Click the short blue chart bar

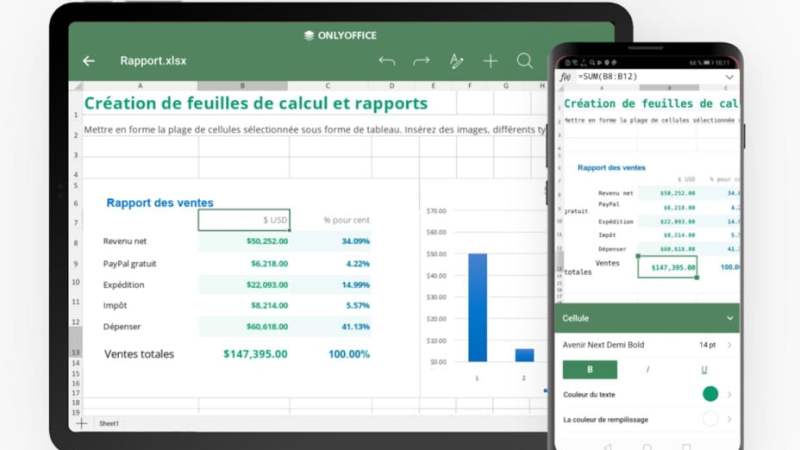(x=524, y=355)
